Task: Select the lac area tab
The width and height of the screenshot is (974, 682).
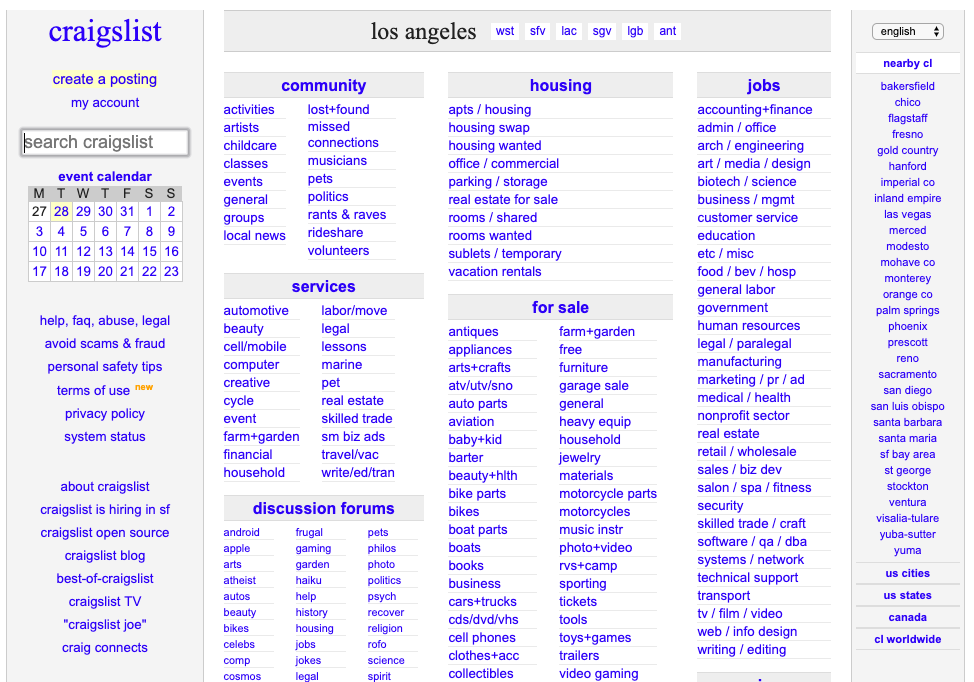Action: (x=569, y=31)
